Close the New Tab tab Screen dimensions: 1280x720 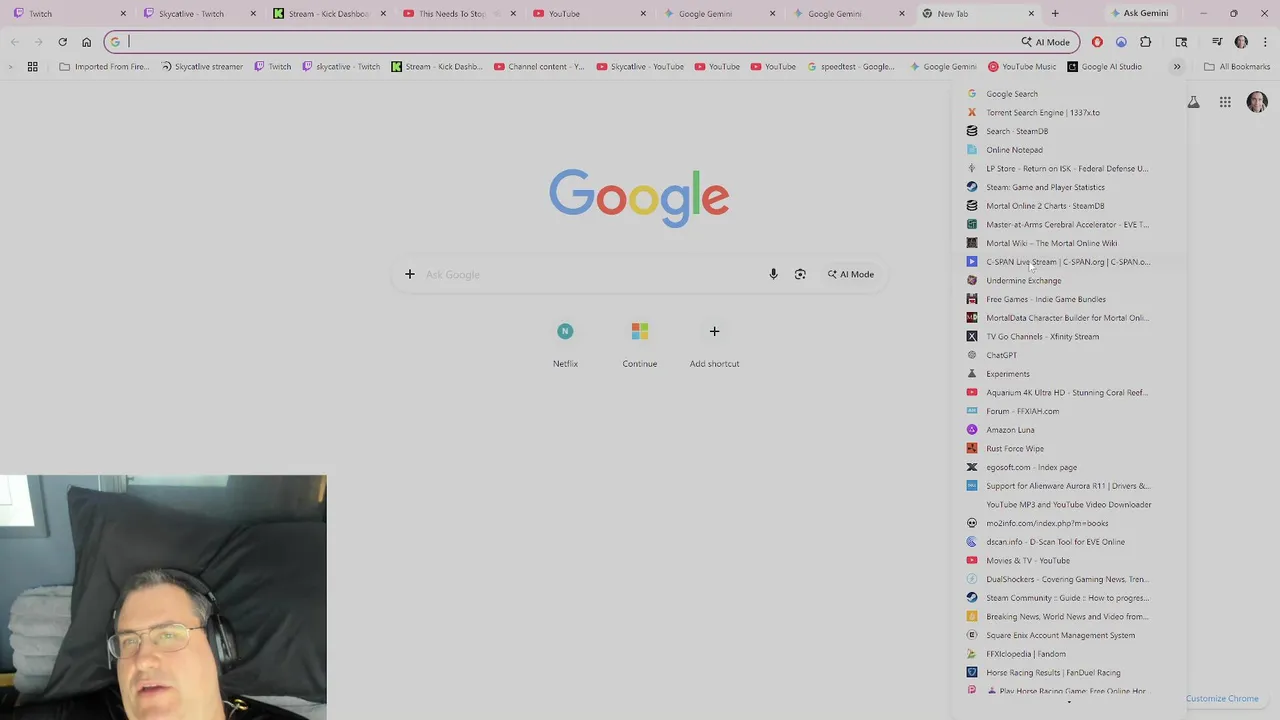(x=1031, y=14)
